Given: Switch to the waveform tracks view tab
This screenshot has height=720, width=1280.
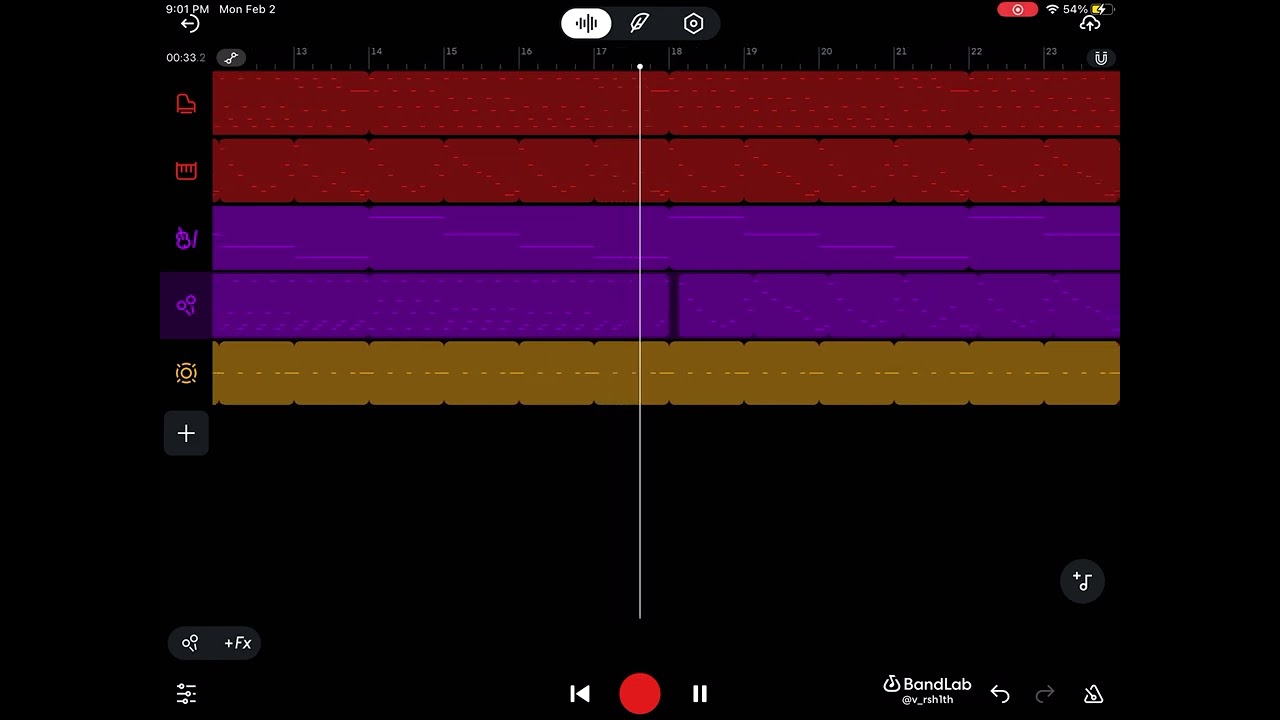Looking at the screenshot, I should click(586, 23).
